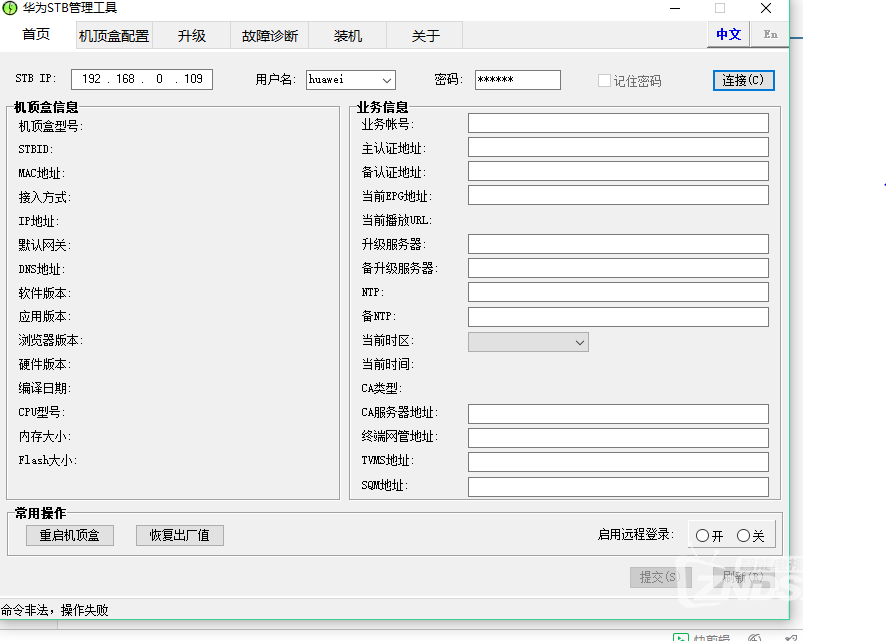Viewport: 886px width, 641px height.
Task: Click the 业务帐号 input field
Action: (x=618, y=123)
